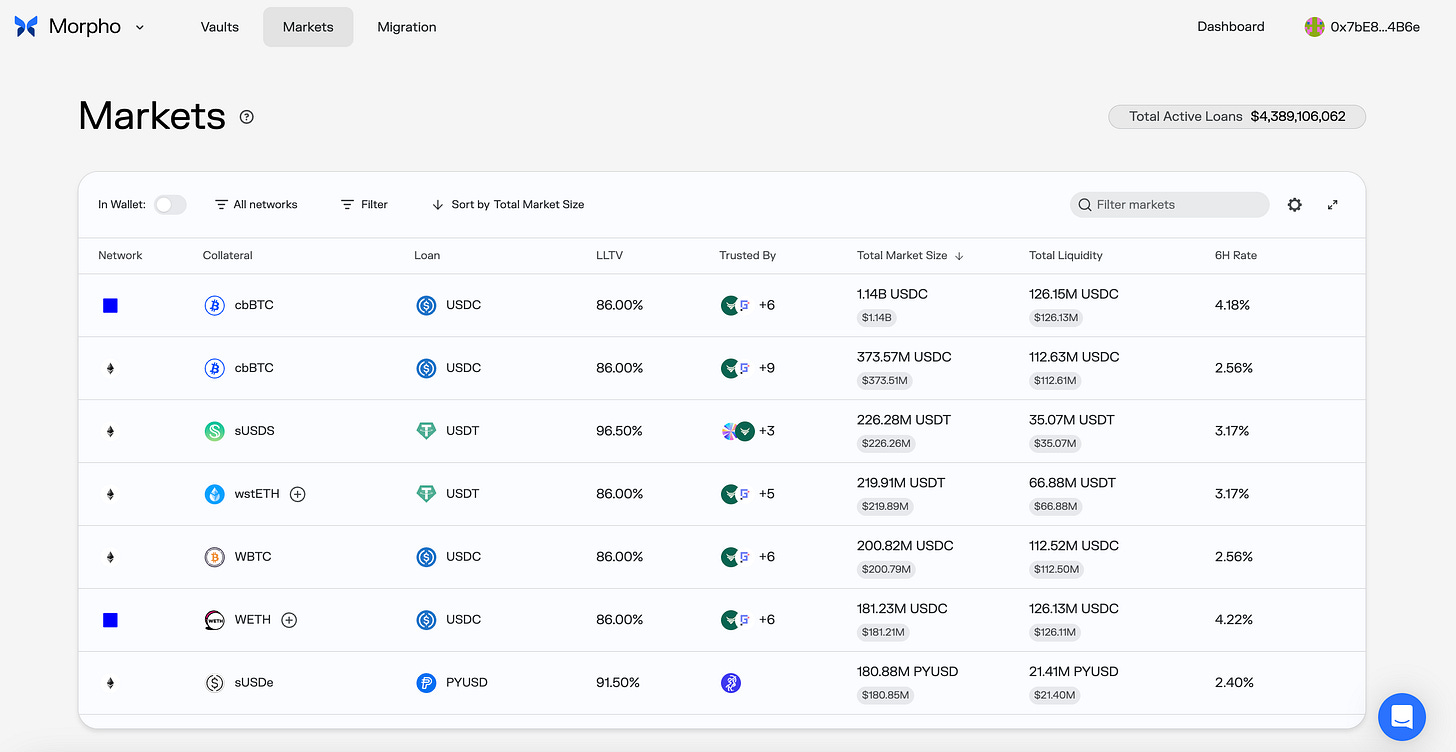
Task: Open table settings gear icon
Action: click(x=1295, y=204)
